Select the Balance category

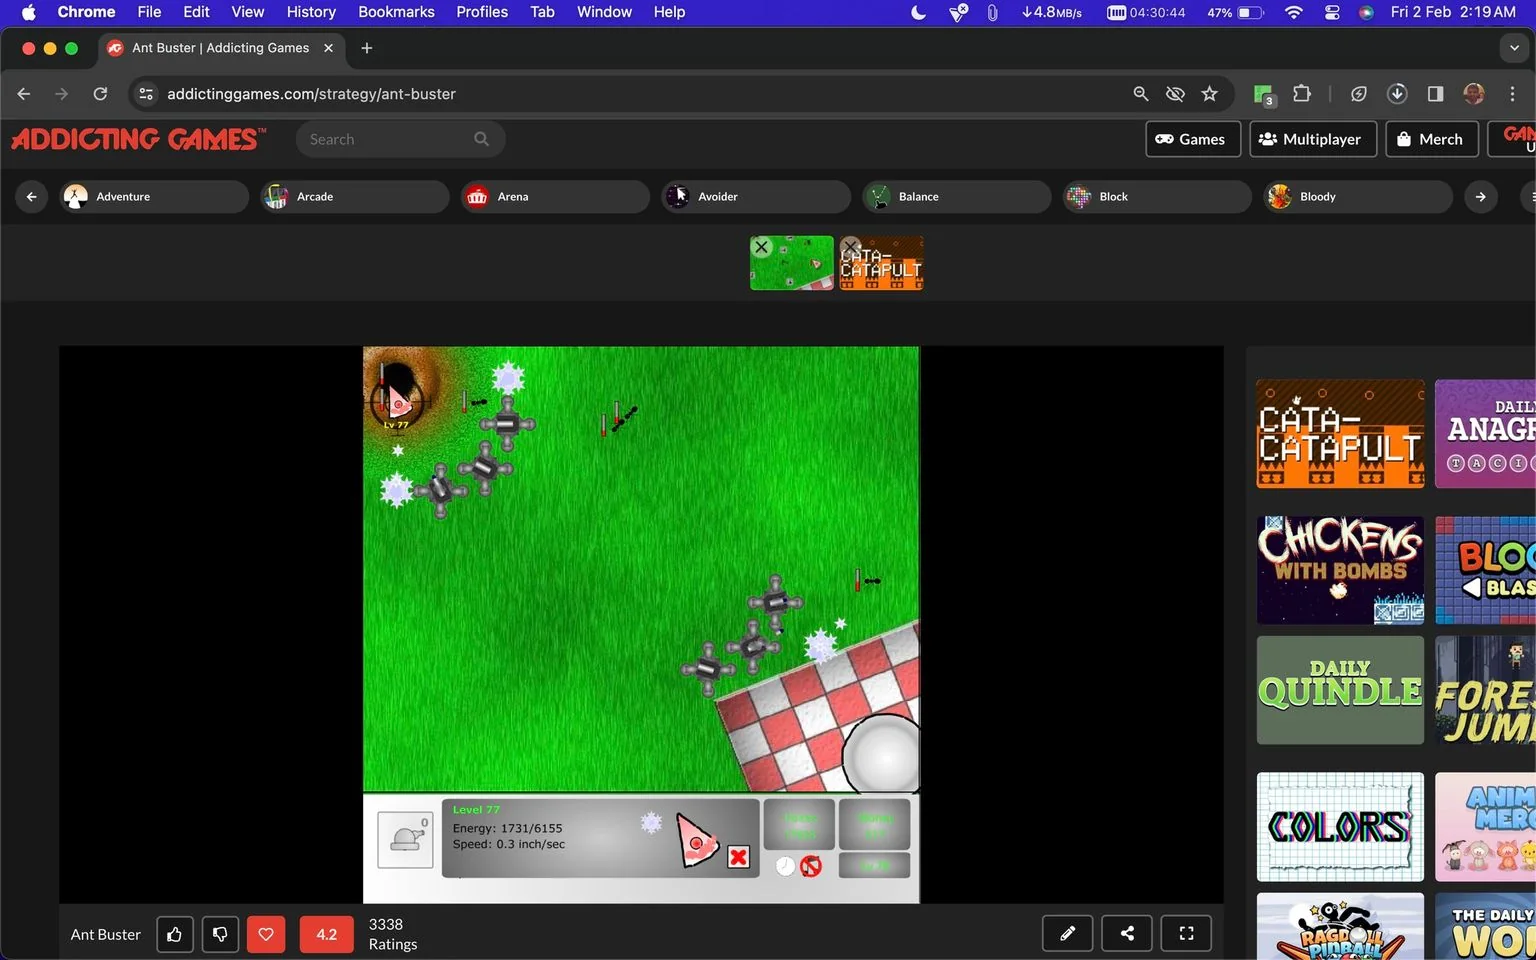[x=956, y=196]
